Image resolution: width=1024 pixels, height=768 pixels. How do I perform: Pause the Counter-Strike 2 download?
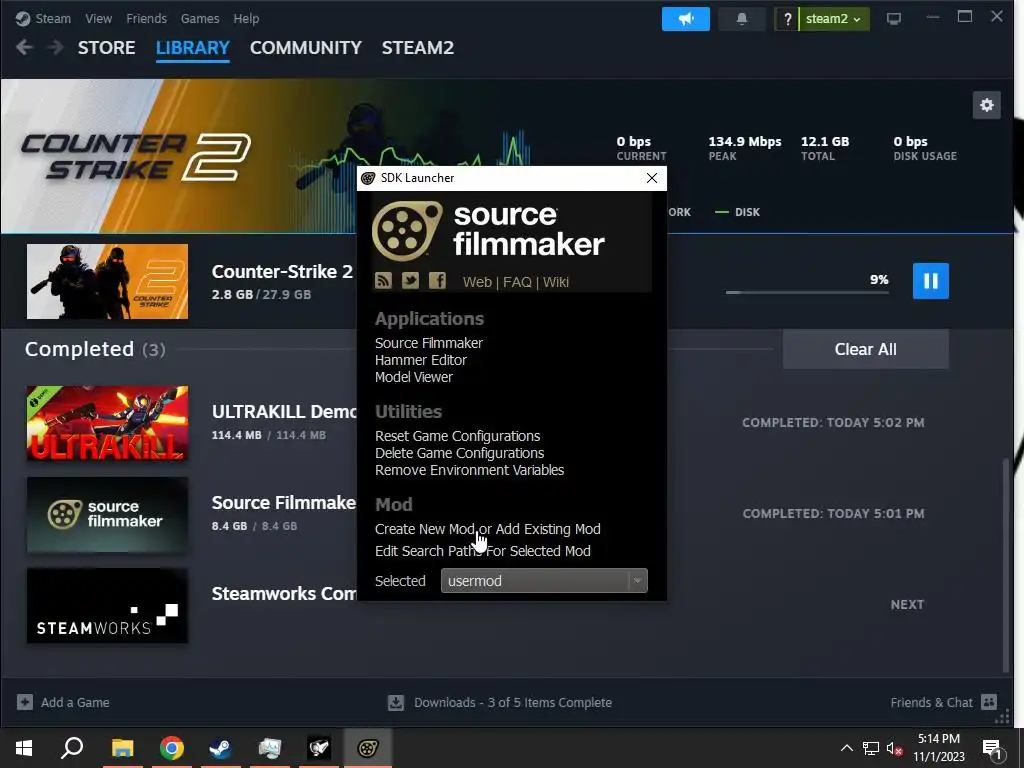(x=931, y=281)
